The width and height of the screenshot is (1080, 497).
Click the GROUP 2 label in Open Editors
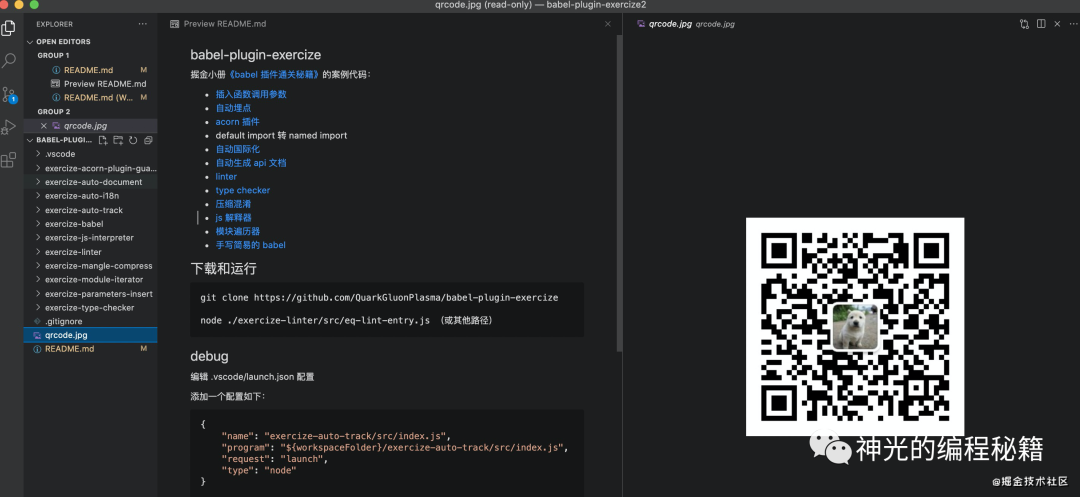(x=54, y=112)
